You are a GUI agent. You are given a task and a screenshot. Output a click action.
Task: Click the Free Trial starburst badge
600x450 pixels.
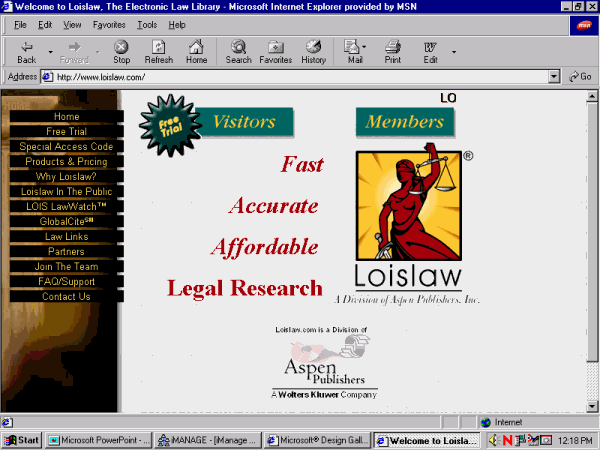[x=163, y=124]
